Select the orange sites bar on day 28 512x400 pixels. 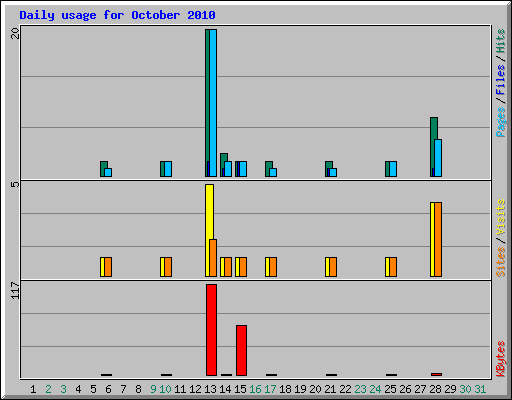pos(438,239)
